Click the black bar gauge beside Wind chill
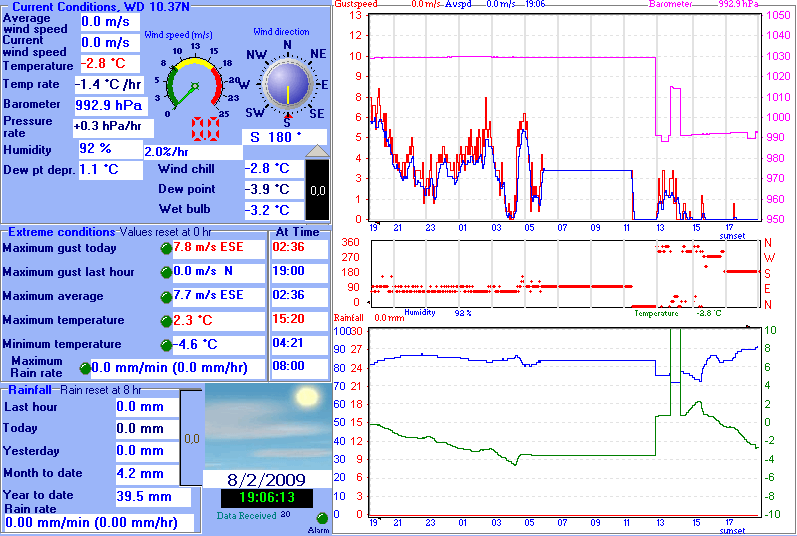The width and height of the screenshot is (797, 536). tap(316, 189)
